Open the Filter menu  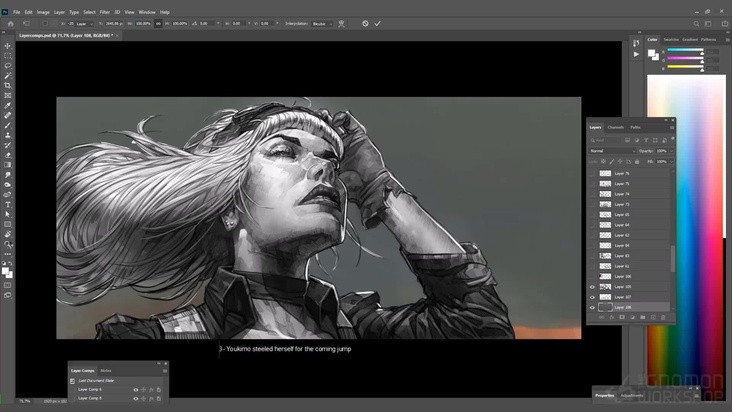tap(104, 12)
